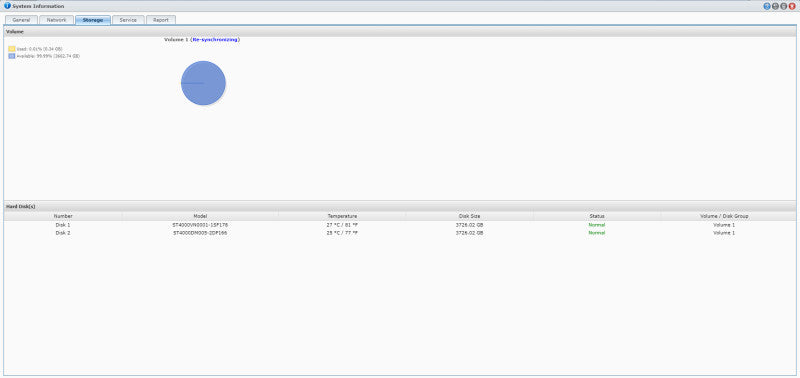Click Disk 2 size 3726.02 GB
Image resolution: width=800 pixels, height=378 pixels.
[469, 233]
